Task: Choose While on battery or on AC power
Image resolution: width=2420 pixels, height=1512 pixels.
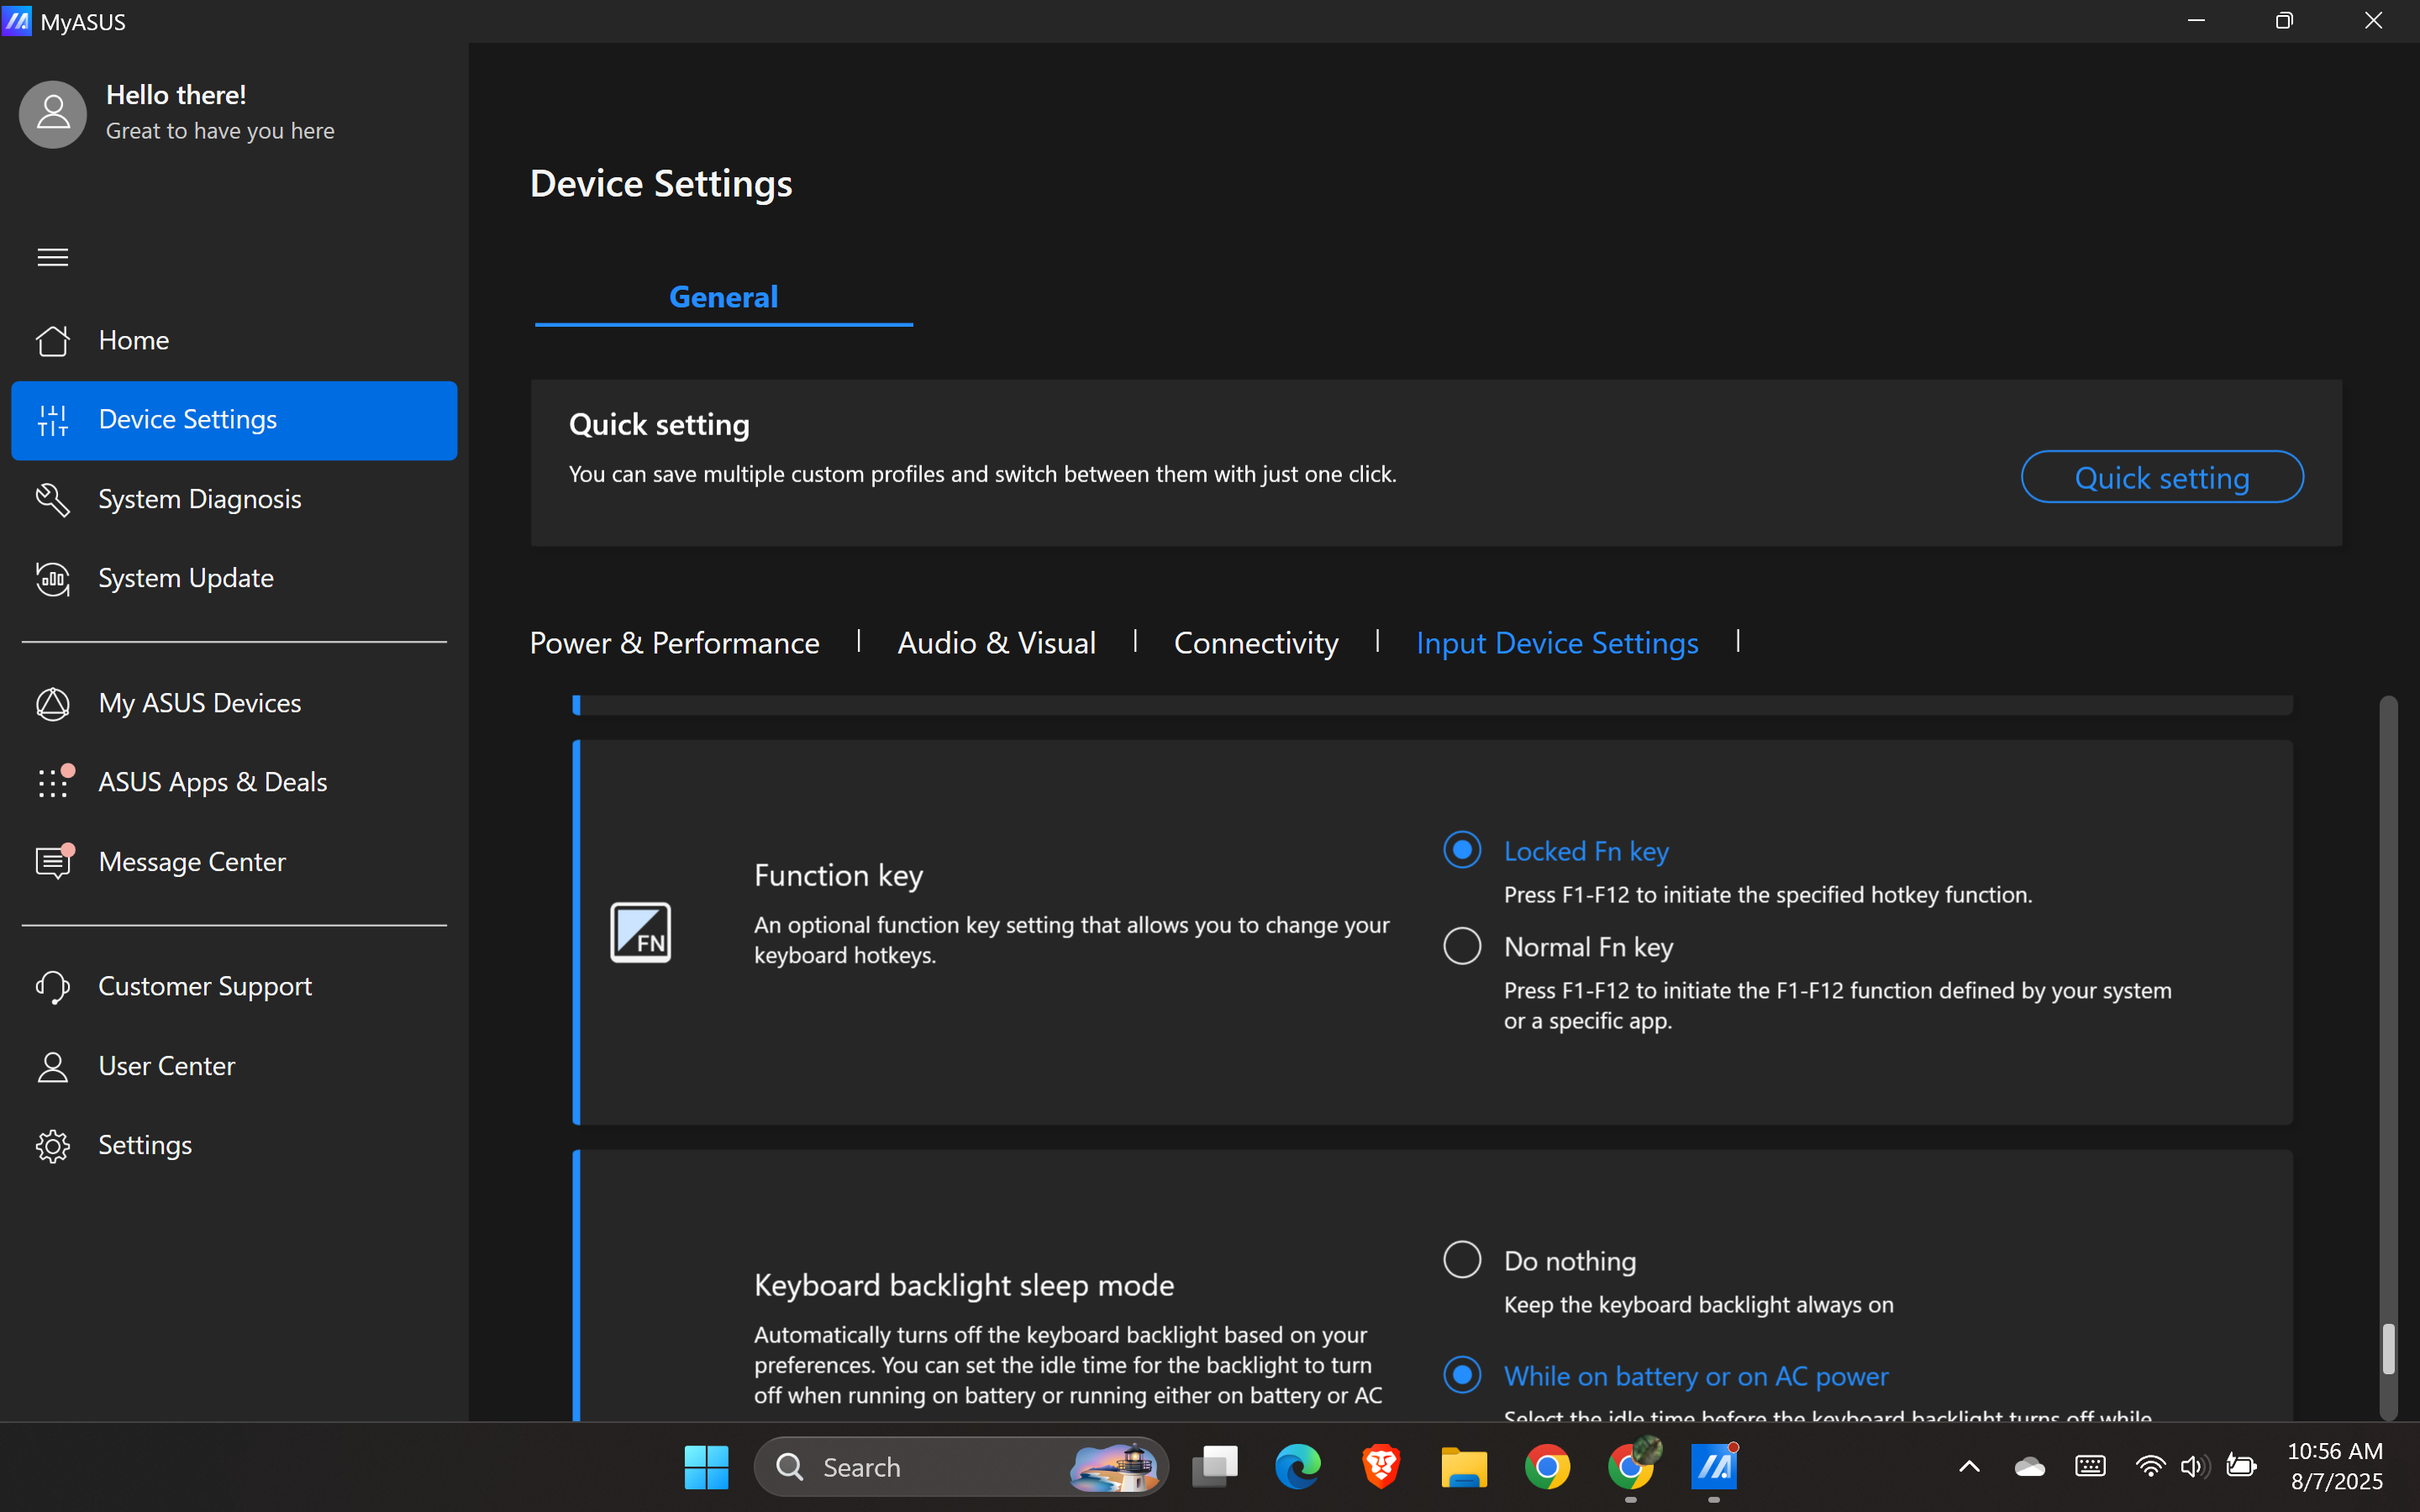Action: 1462,1375
